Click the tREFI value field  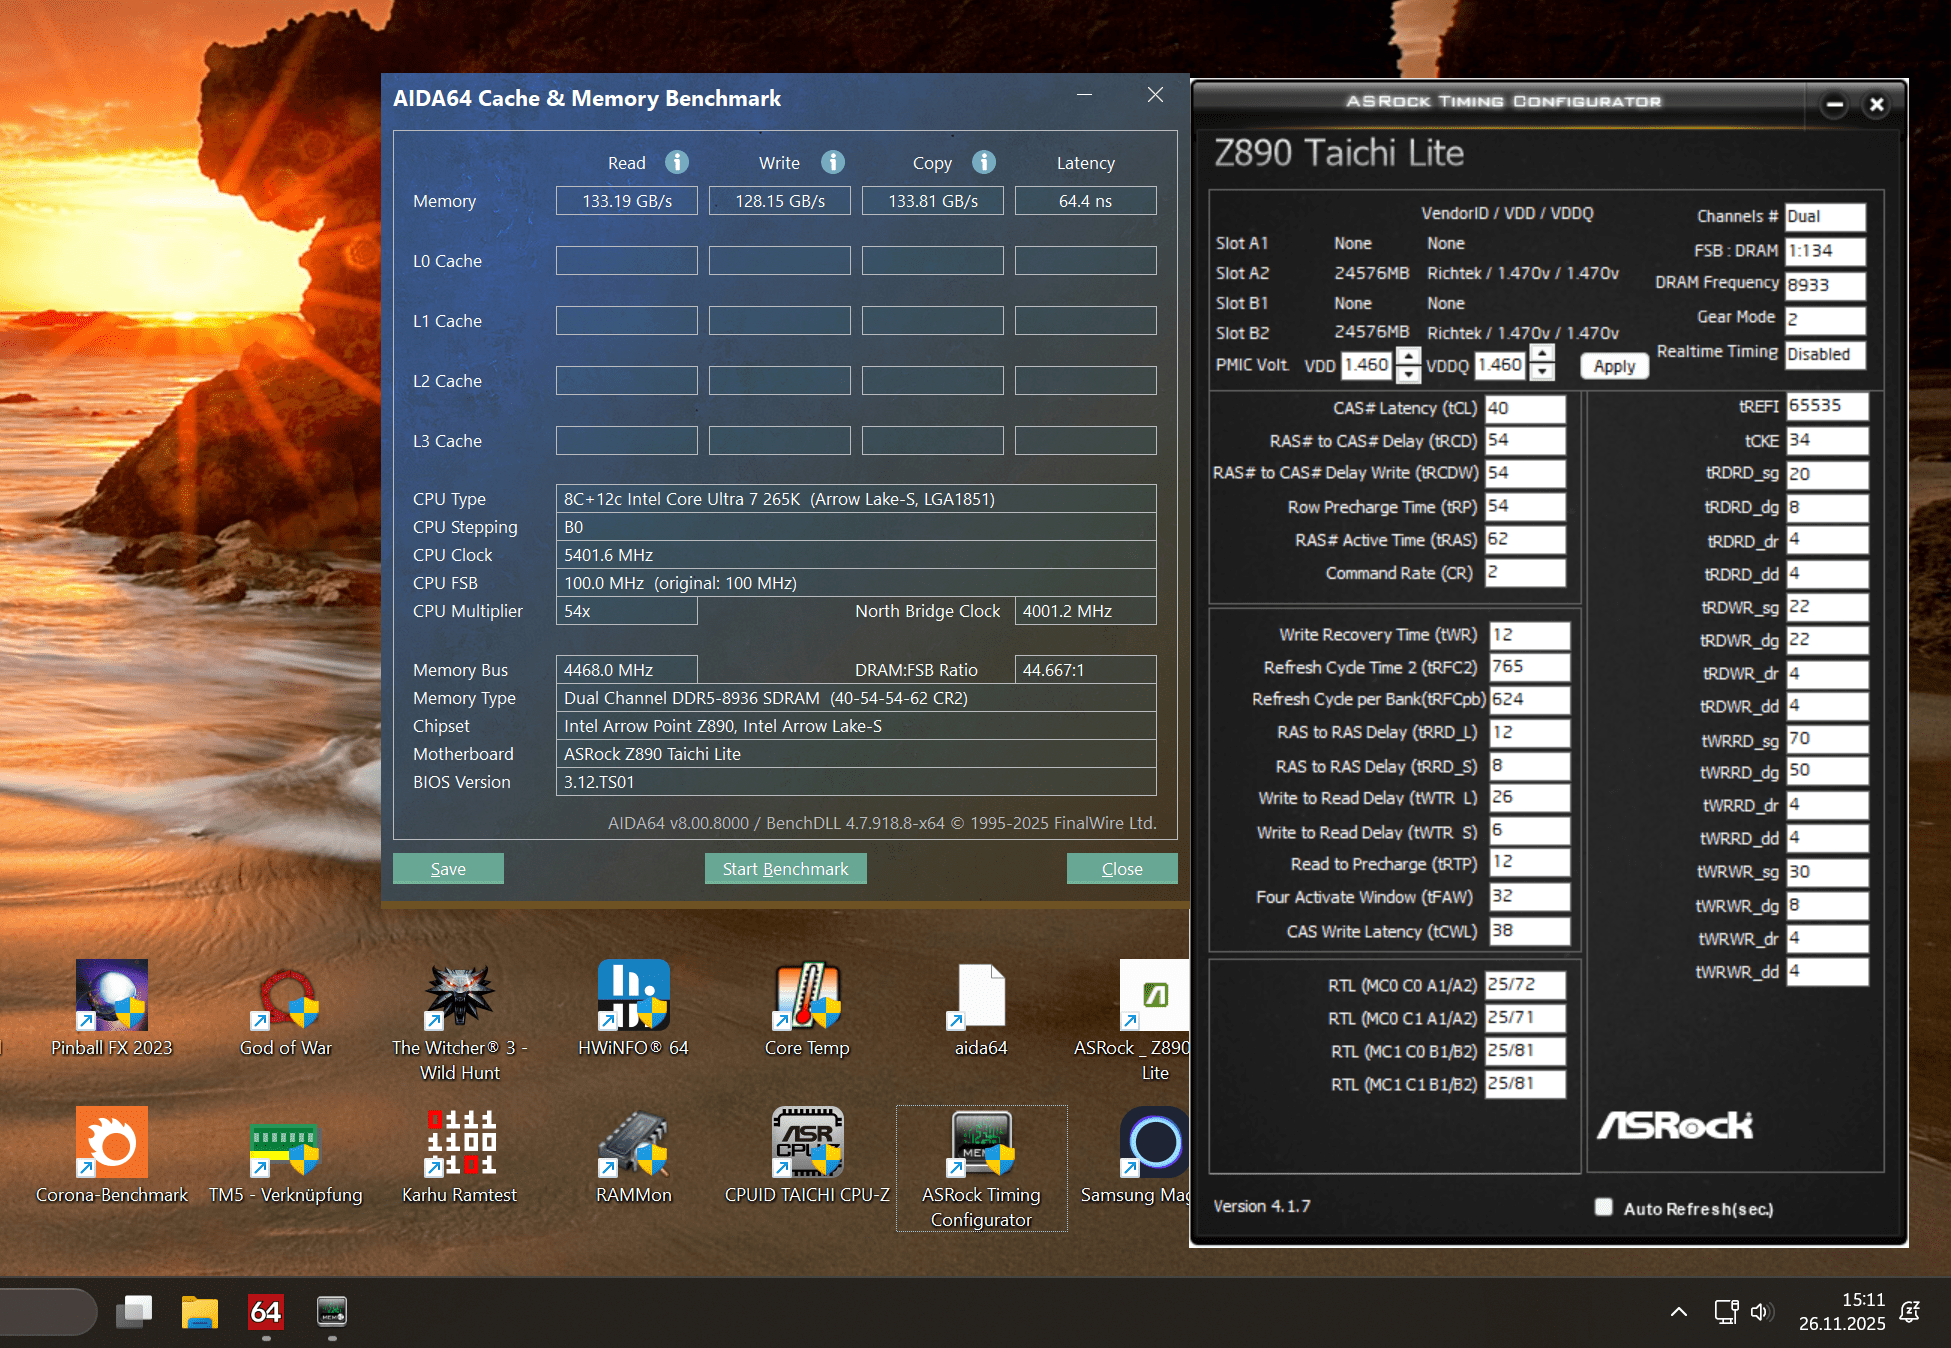1826,406
